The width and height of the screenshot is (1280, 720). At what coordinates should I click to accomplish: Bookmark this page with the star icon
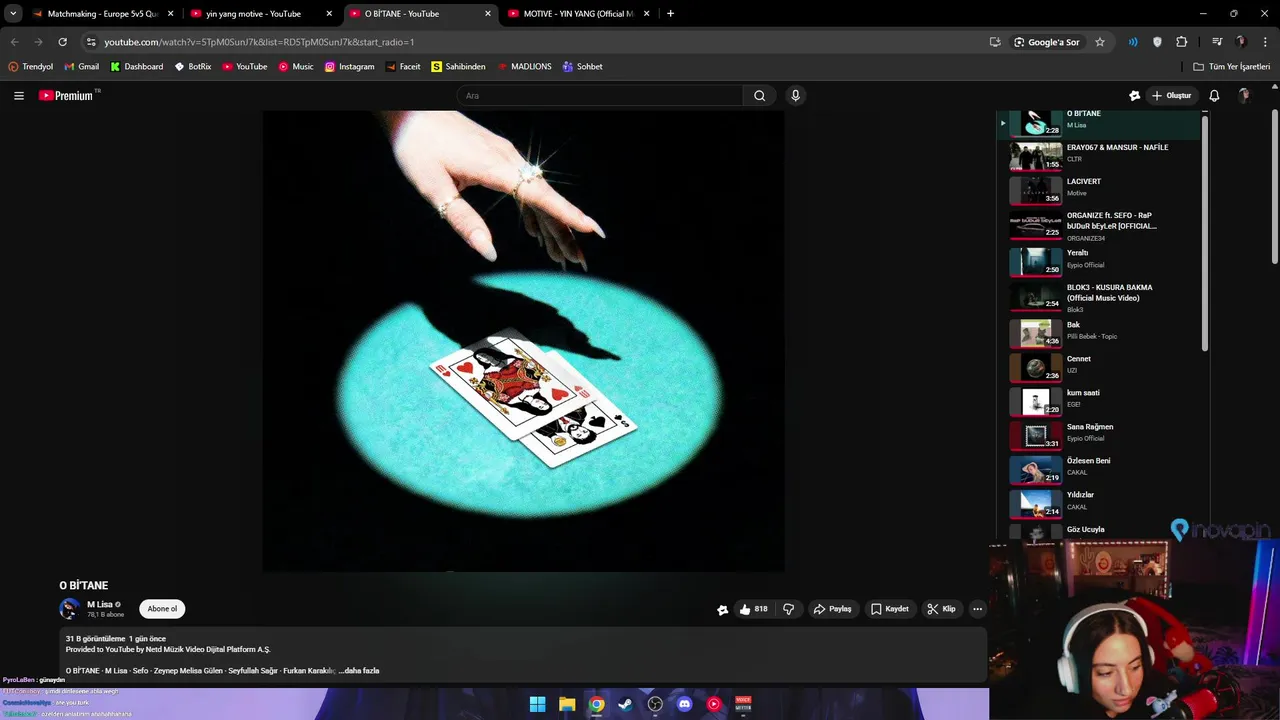coord(1100,42)
